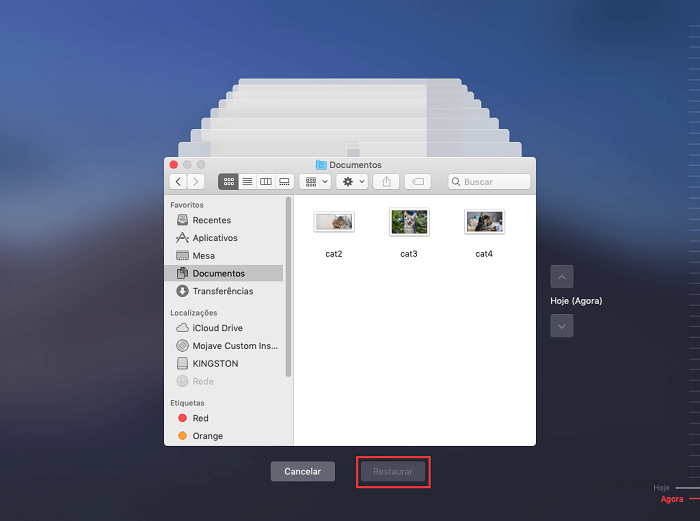Image resolution: width=700 pixels, height=521 pixels.
Task: Click the Buscar search field
Action: point(489,182)
